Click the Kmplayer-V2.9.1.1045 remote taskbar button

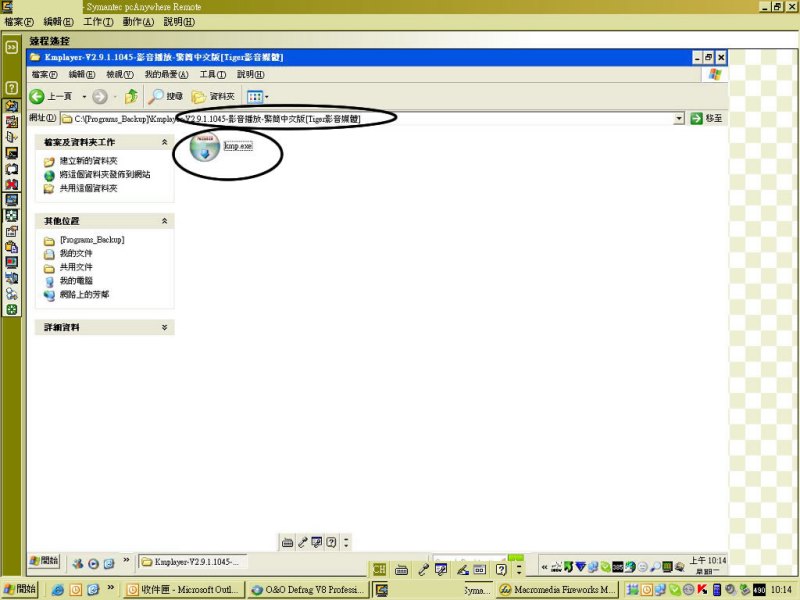click(x=193, y=562)
